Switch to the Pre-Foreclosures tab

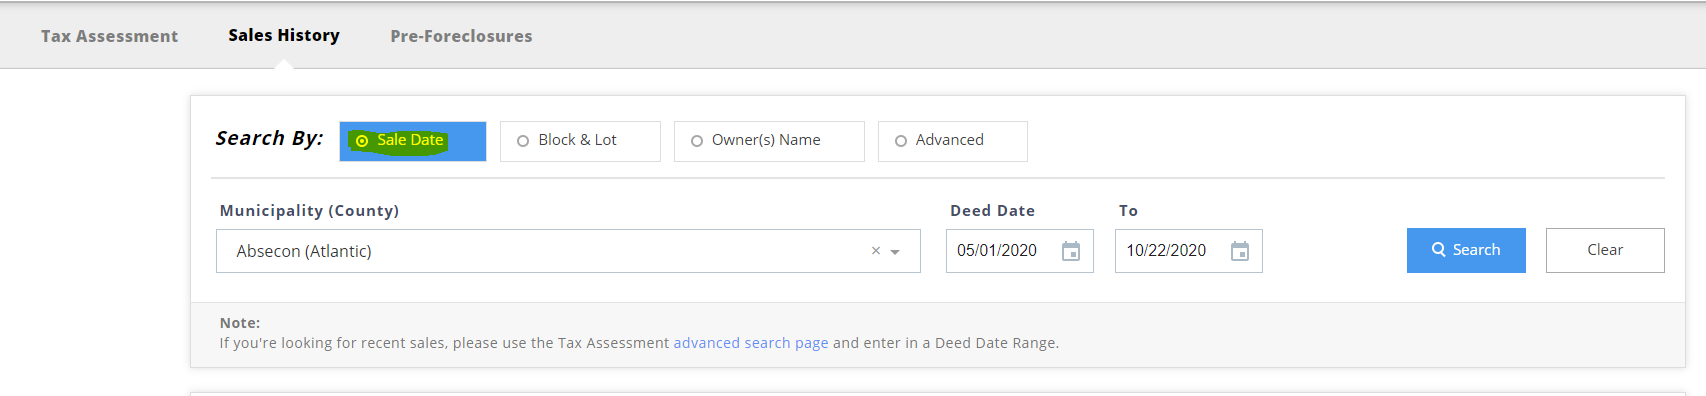461,36
